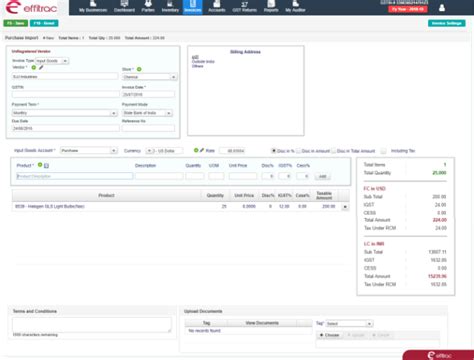Click the green F5 Save button
Image resolution: width=474 pixels, height=360 pixels.
[x=16, y=23]
